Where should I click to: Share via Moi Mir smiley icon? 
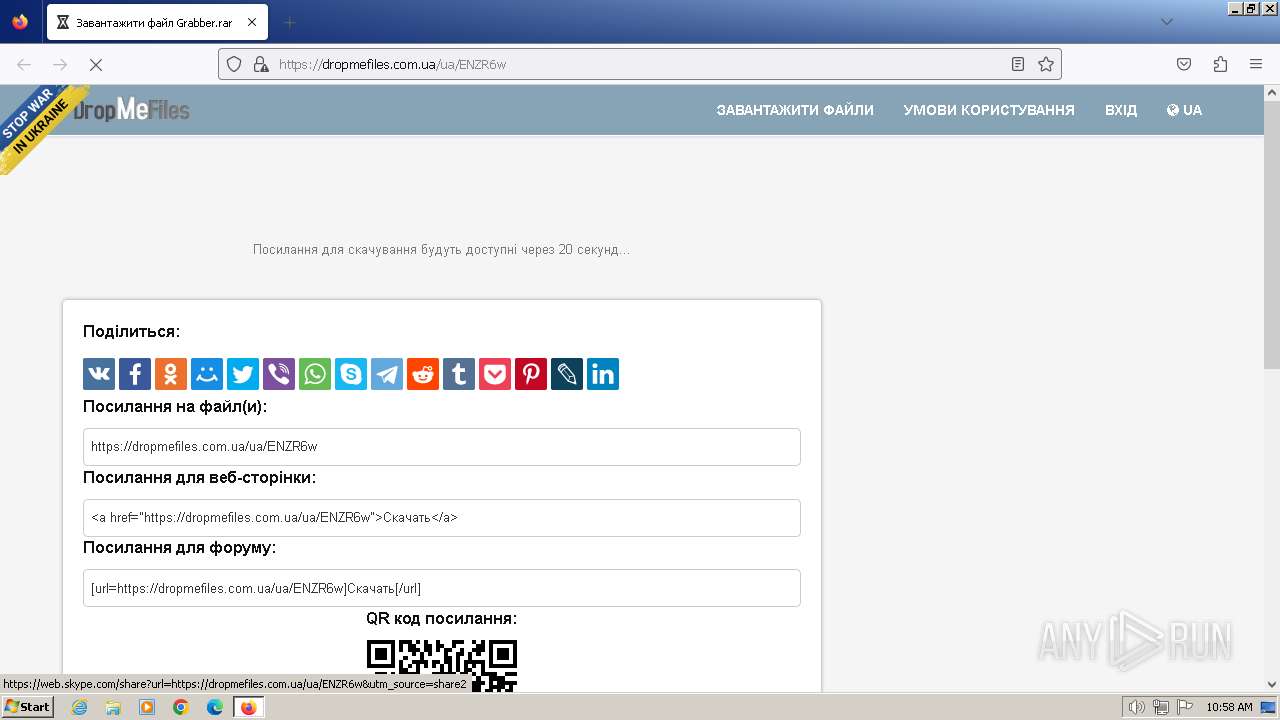[207, 374]
